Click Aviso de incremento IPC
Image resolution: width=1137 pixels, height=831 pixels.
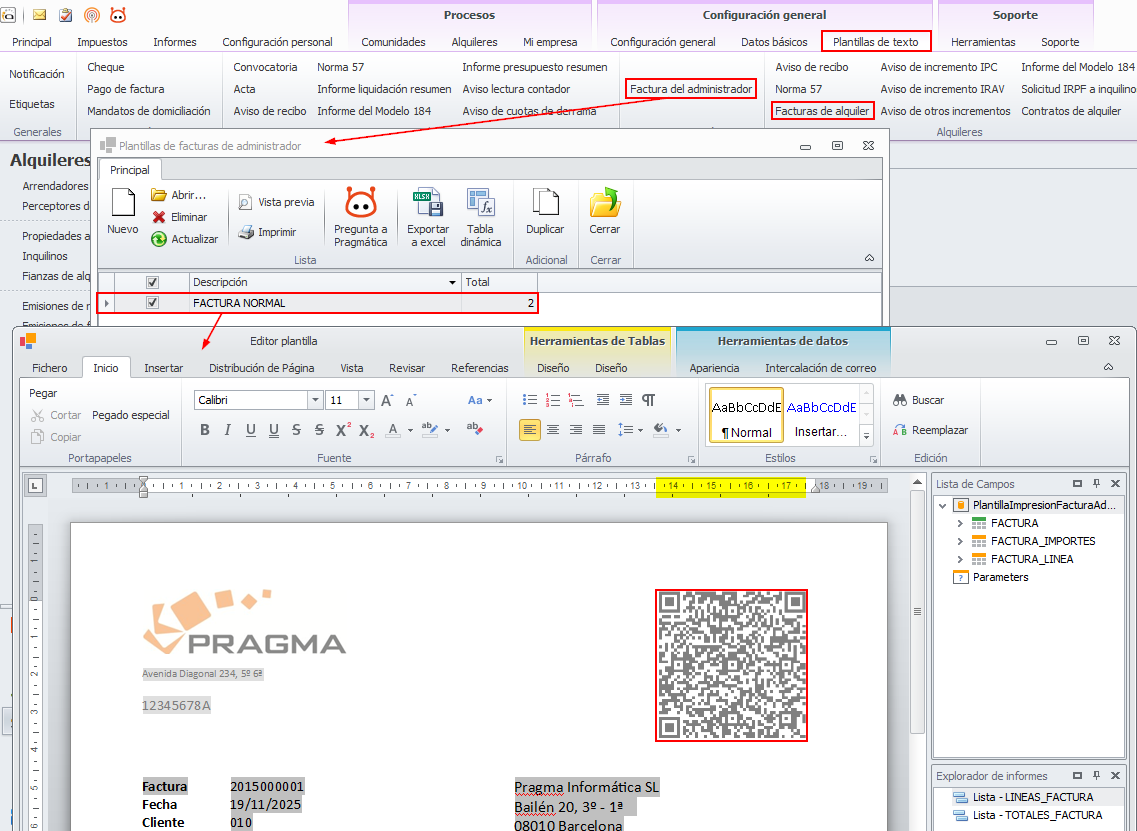938,67
